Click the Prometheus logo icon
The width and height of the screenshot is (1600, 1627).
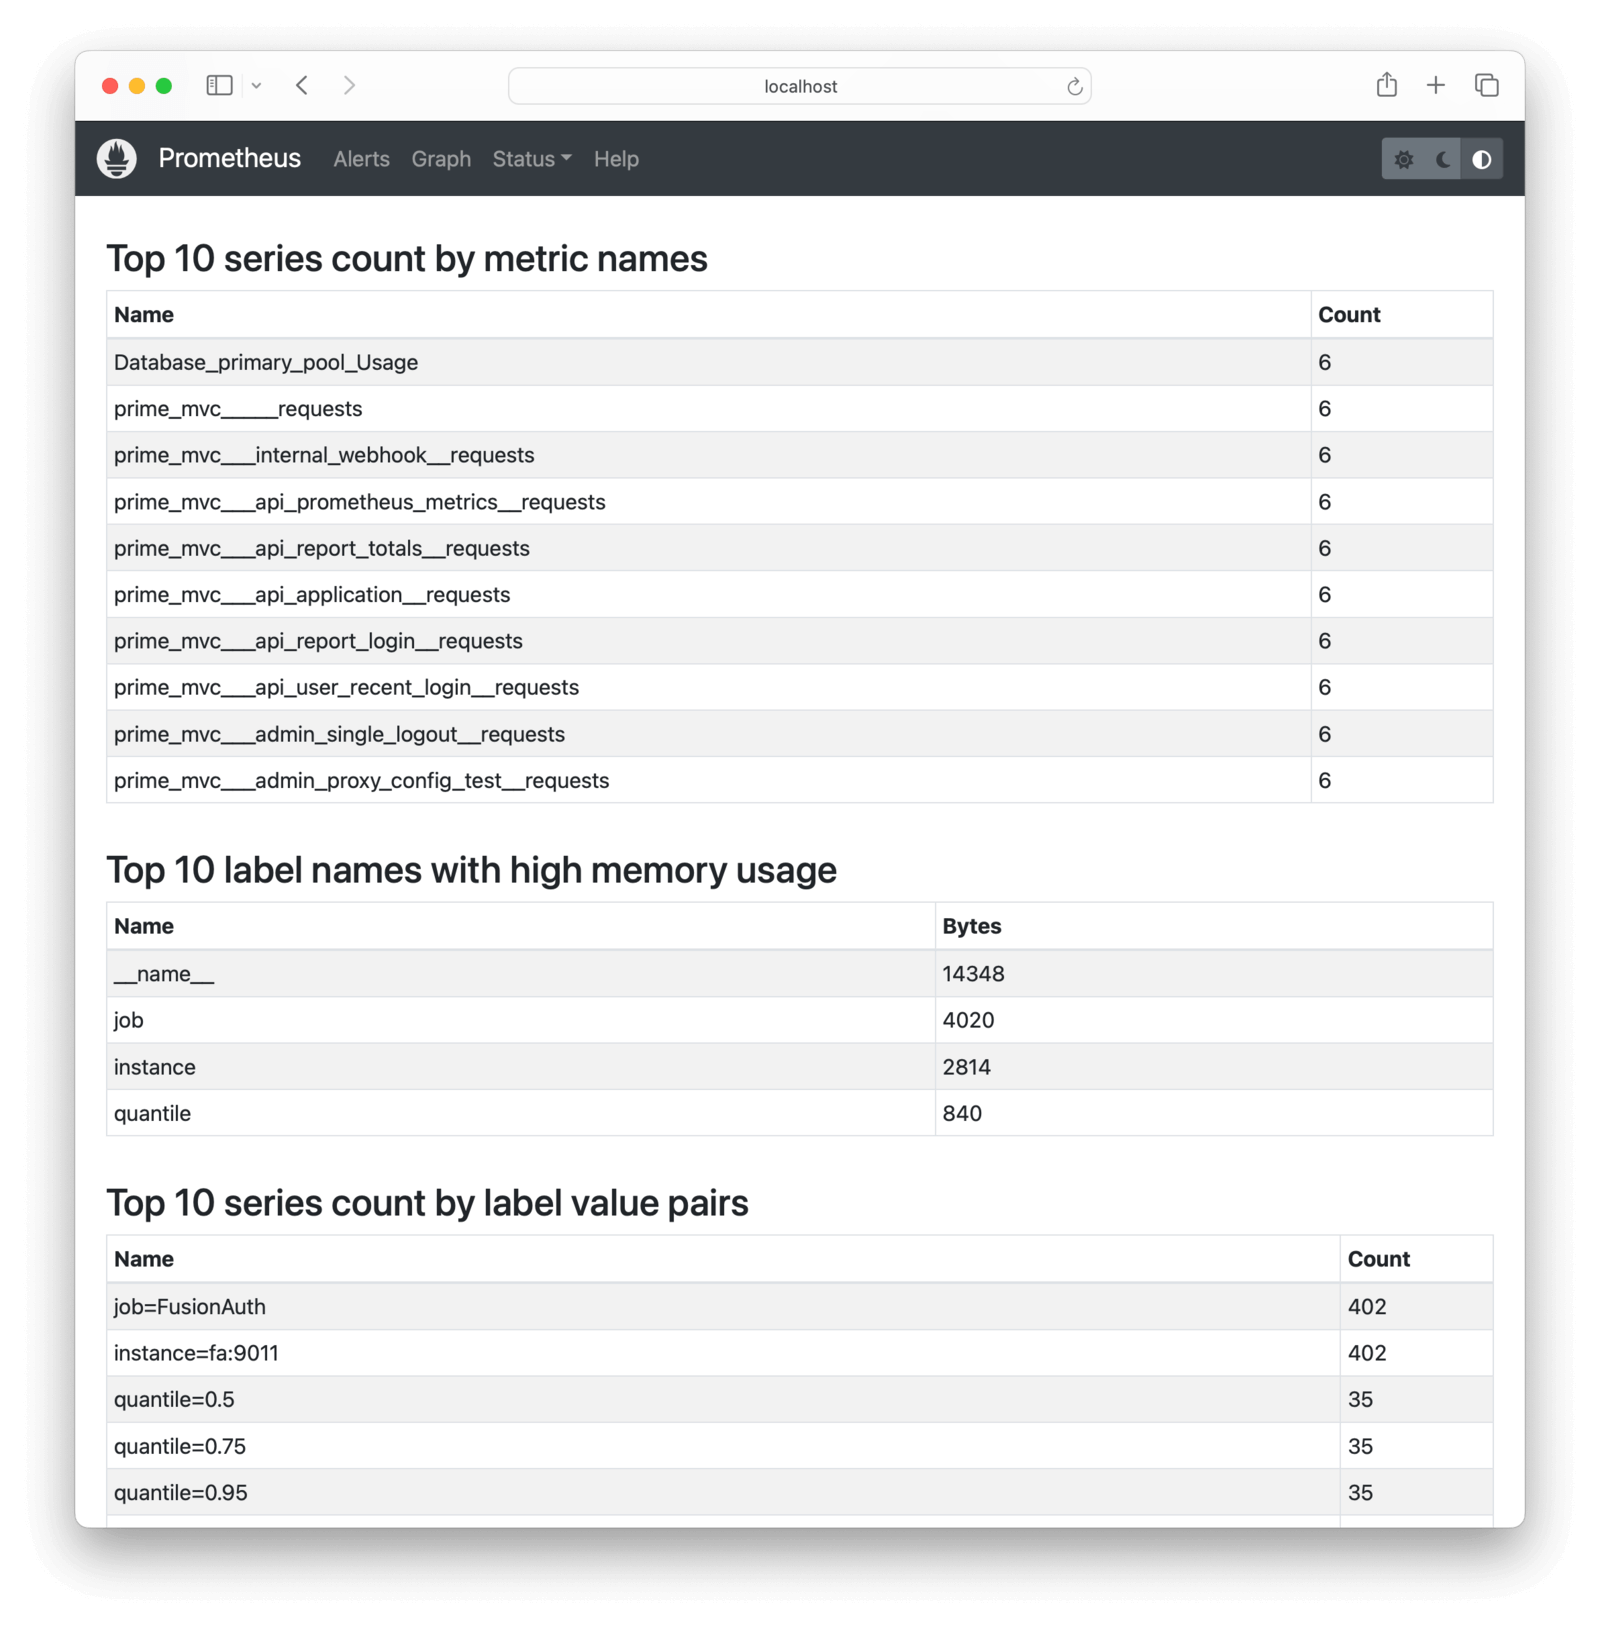coord(116,158)
